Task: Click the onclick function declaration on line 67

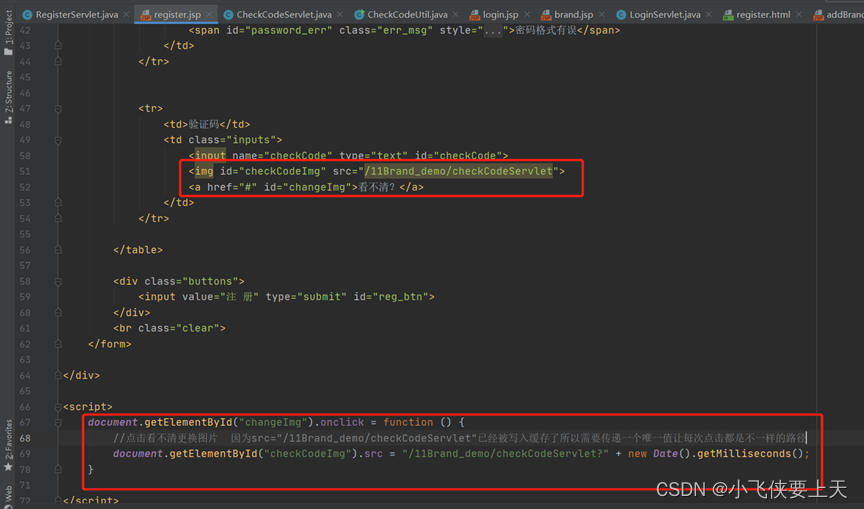Action: (276, 423)
